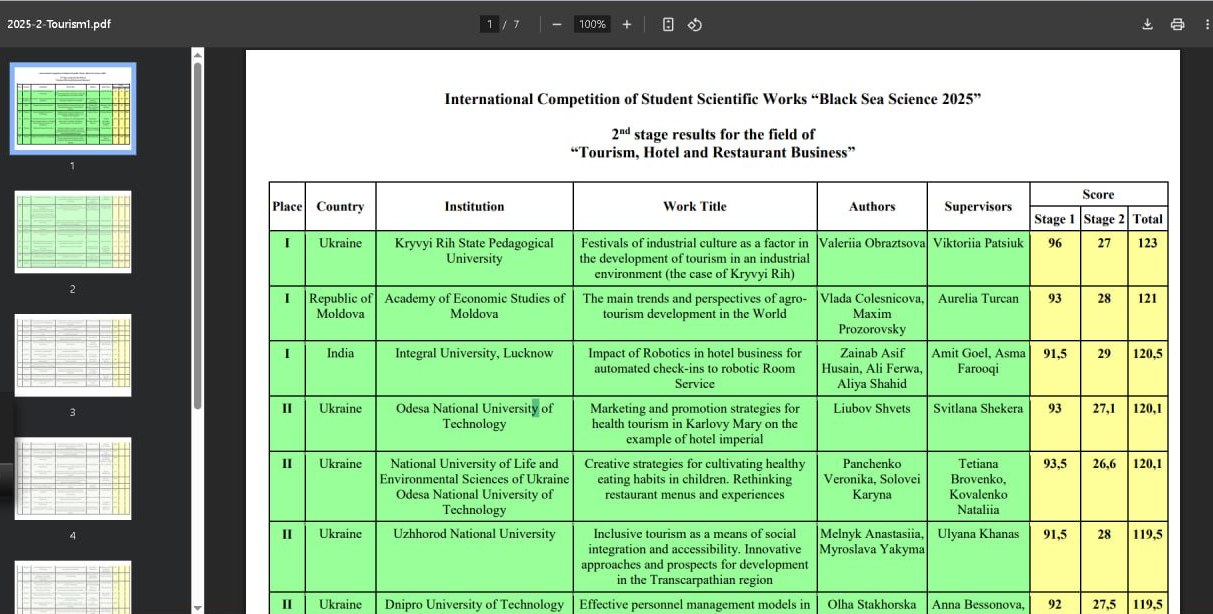Click the "Work Title" column header
Screen dimensions: 1213x614
pyautogui.click(x=694, y=206)
